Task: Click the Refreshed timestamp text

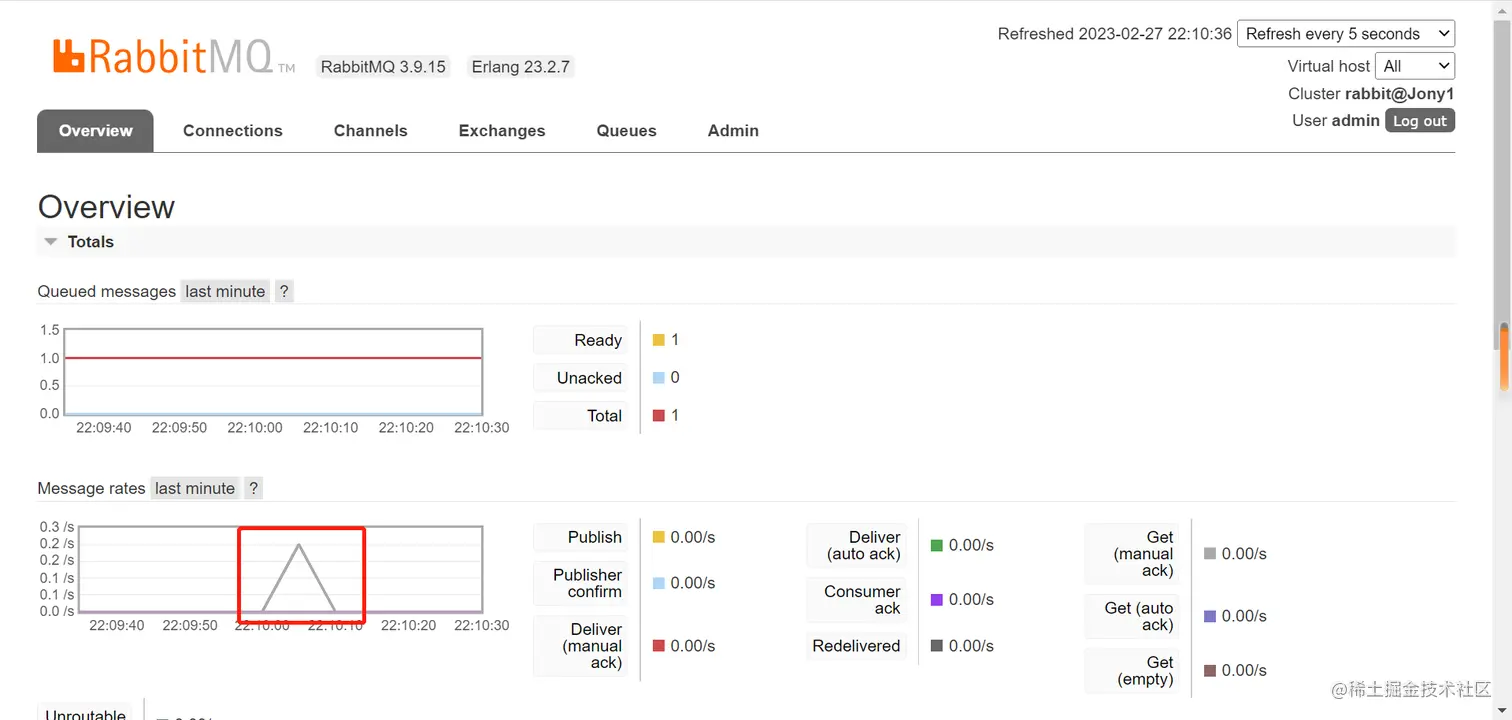Action: [1115, 34]
